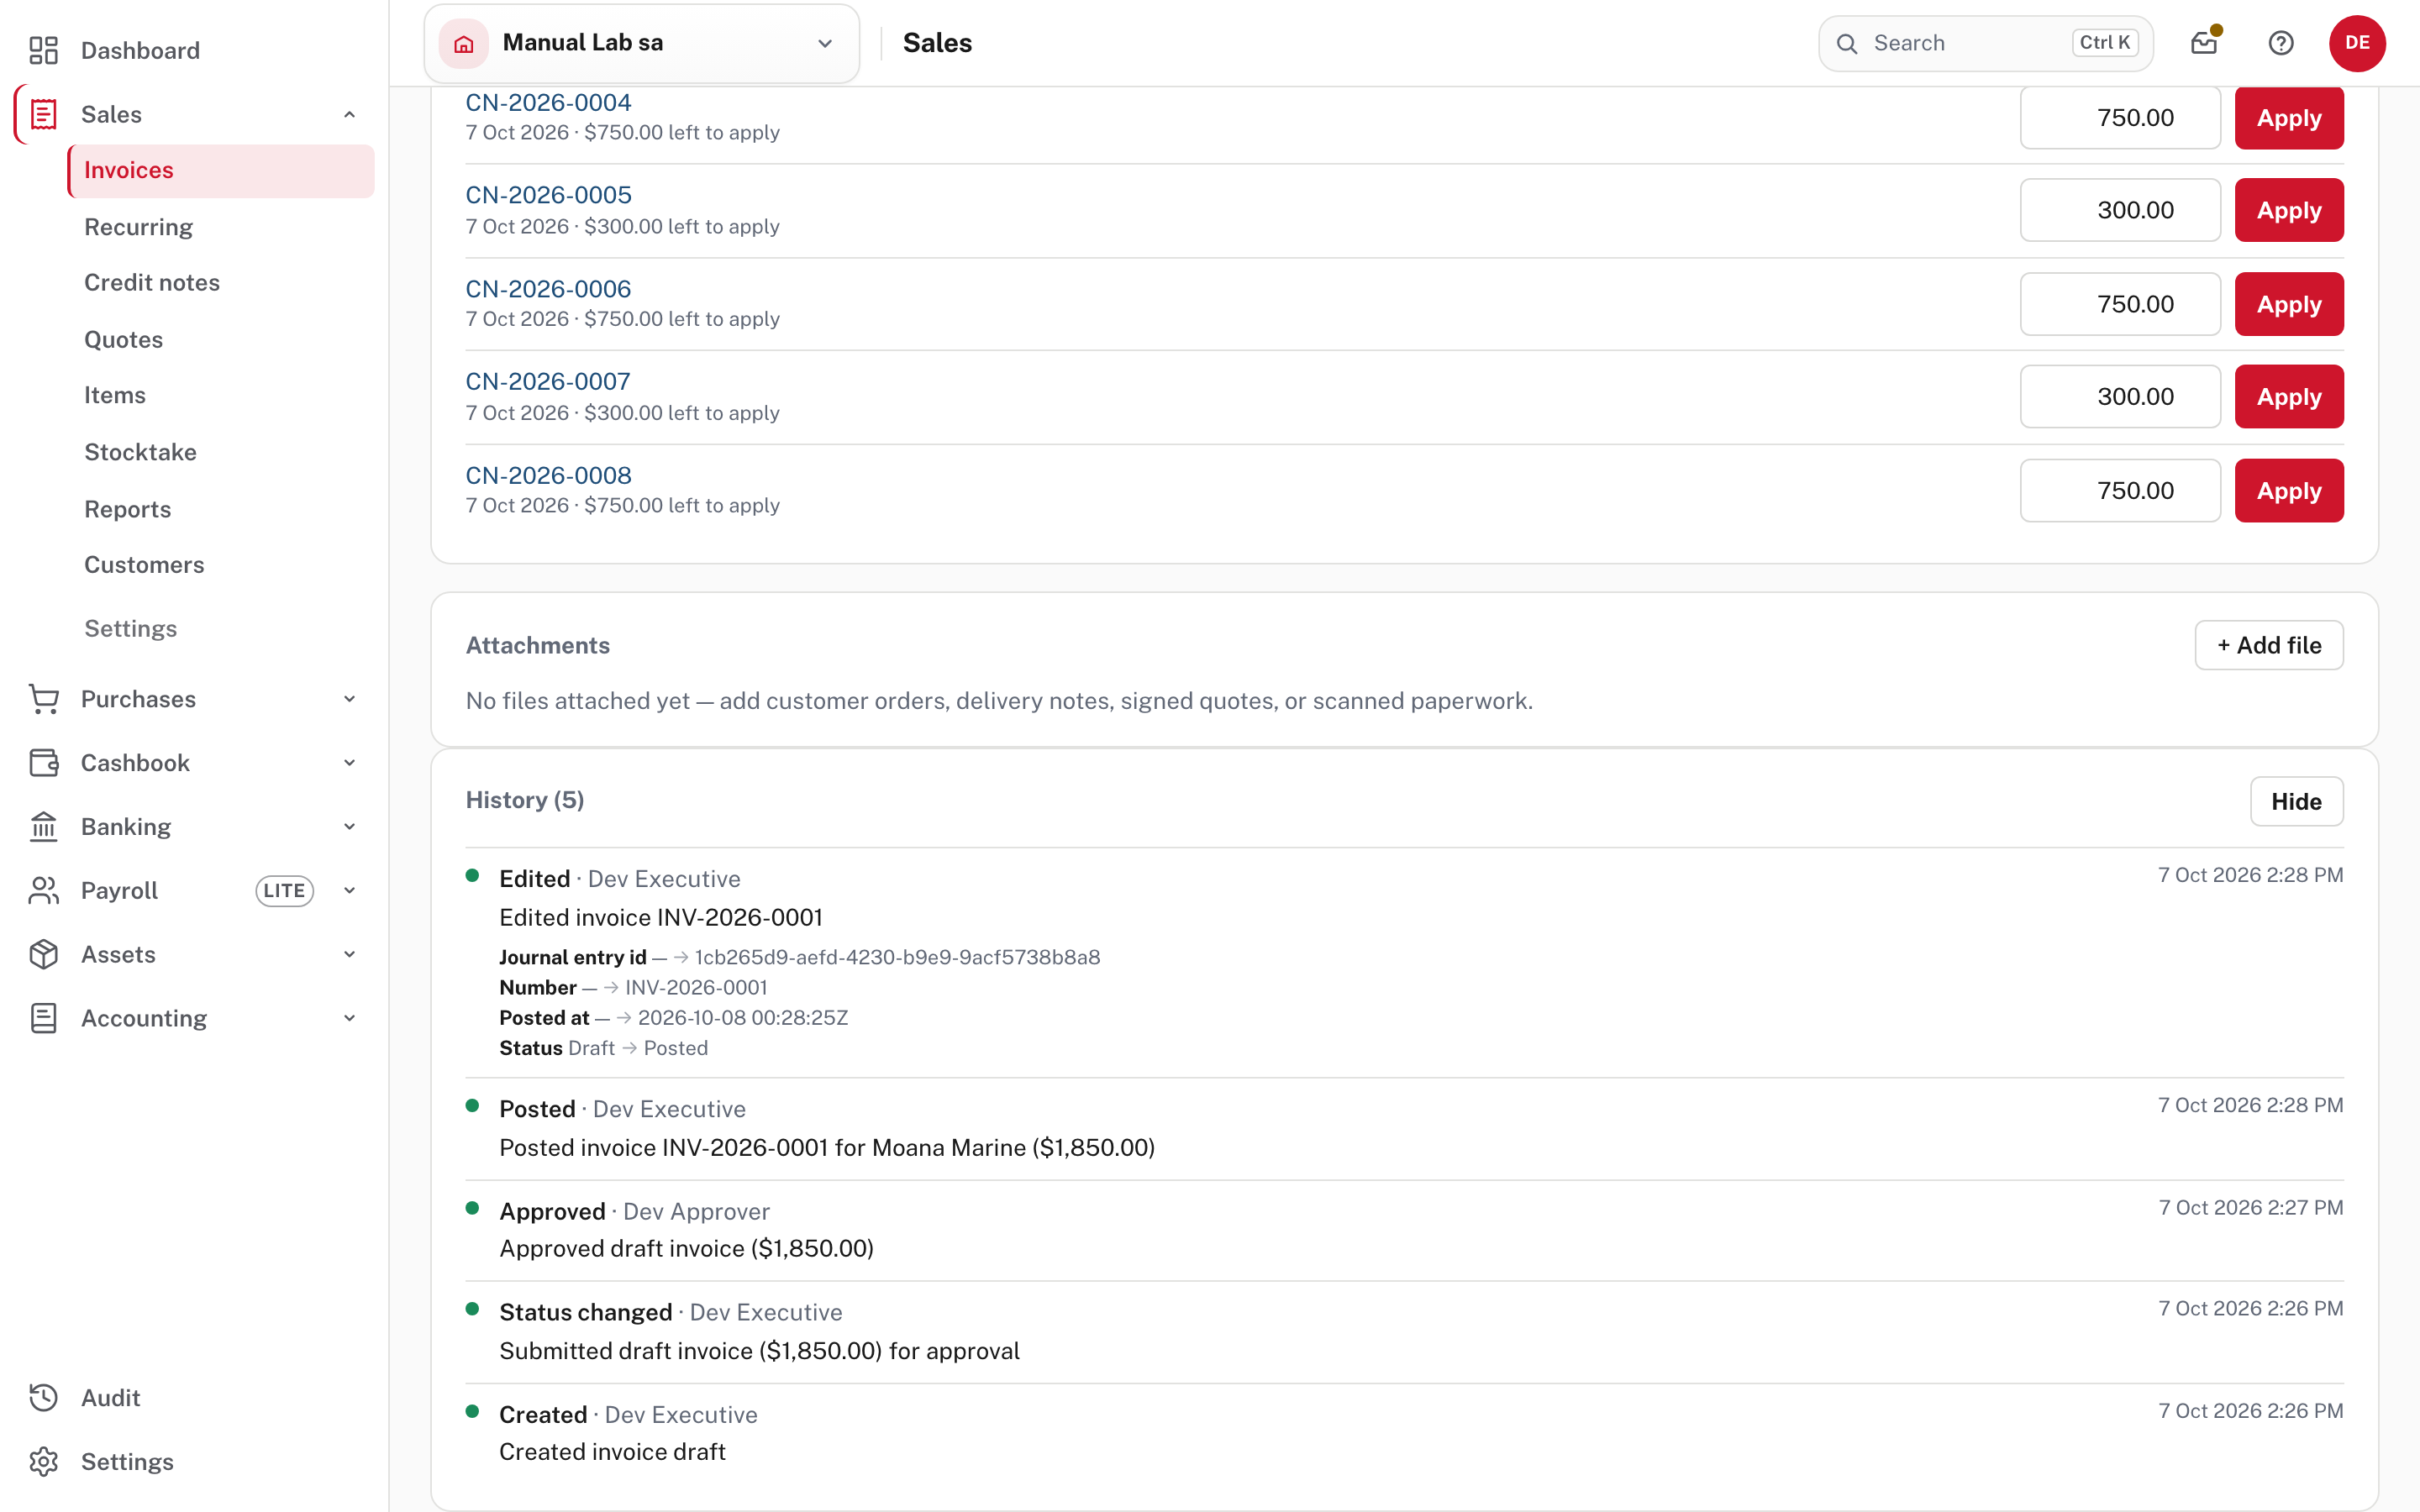Click the help question mark icon
Viewport: 2420px width, 1512px height.
2281,43
